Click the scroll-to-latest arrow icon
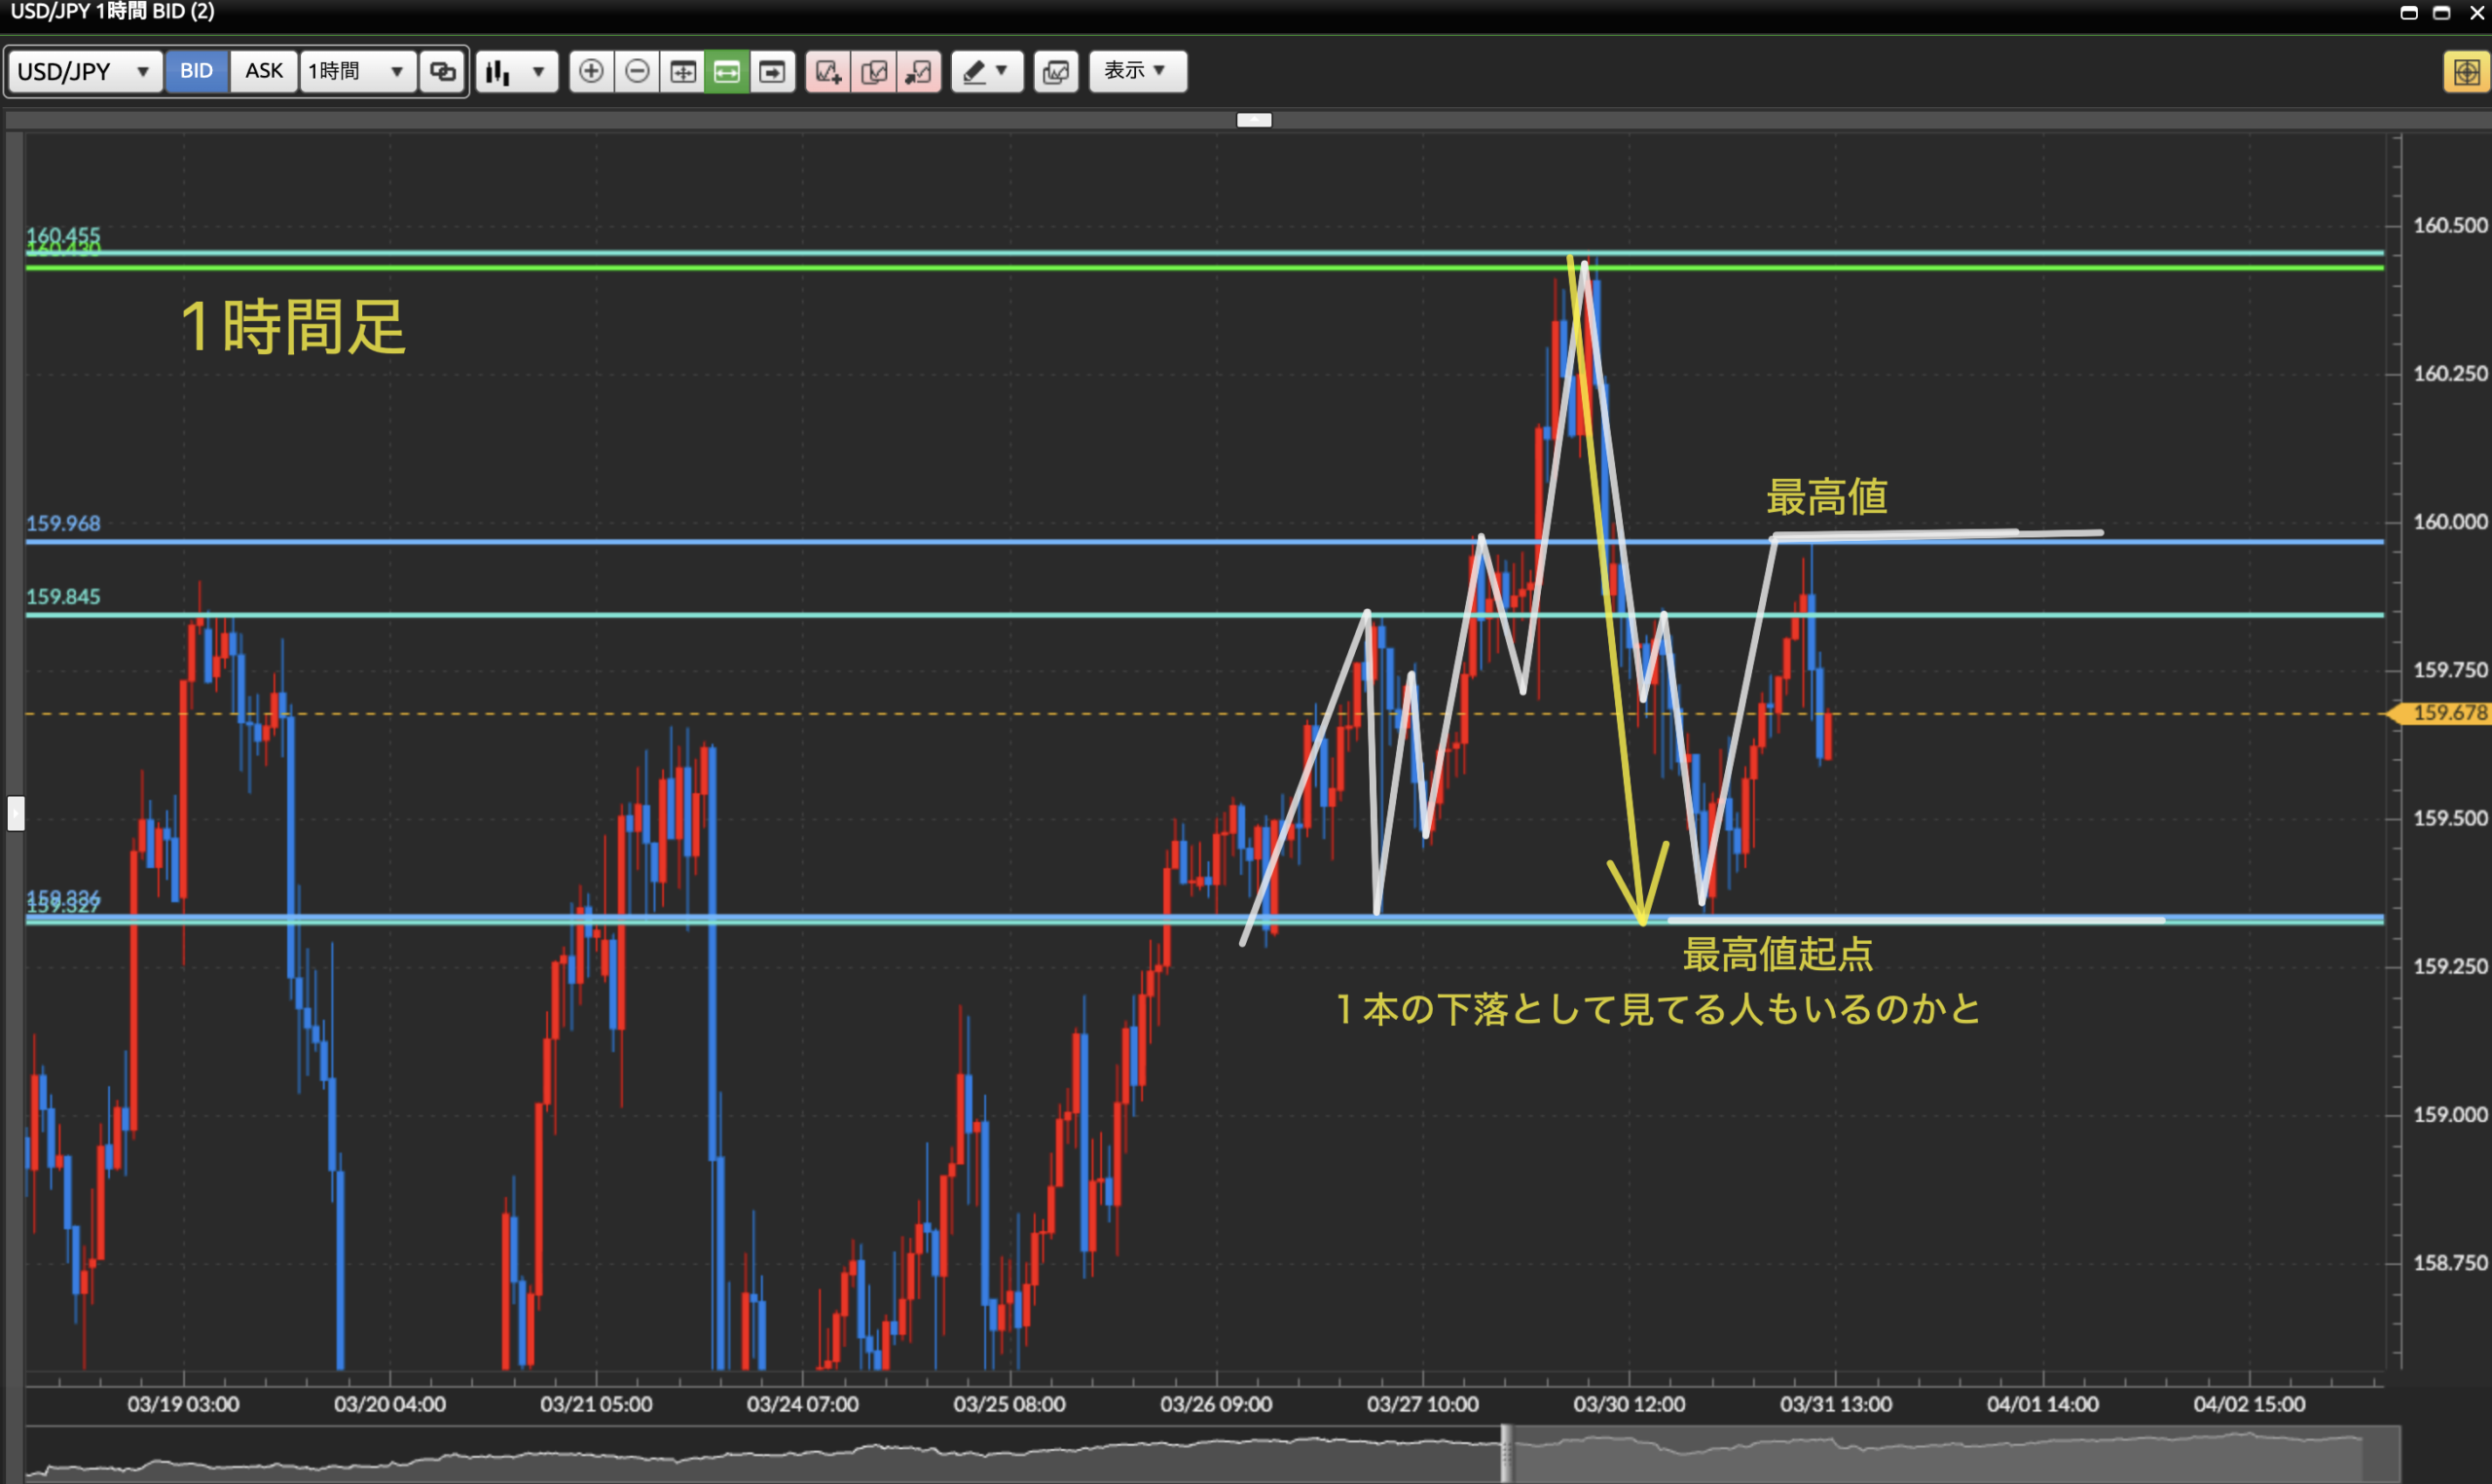 [772, 71]
